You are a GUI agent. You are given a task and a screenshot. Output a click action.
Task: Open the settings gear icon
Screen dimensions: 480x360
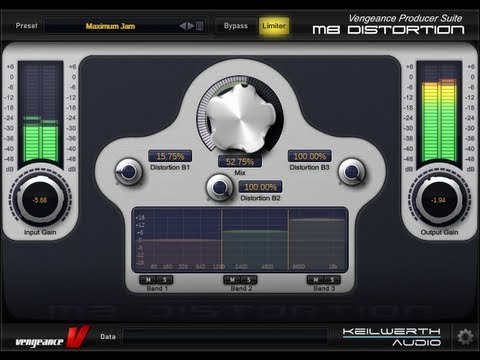pos(465,337)
